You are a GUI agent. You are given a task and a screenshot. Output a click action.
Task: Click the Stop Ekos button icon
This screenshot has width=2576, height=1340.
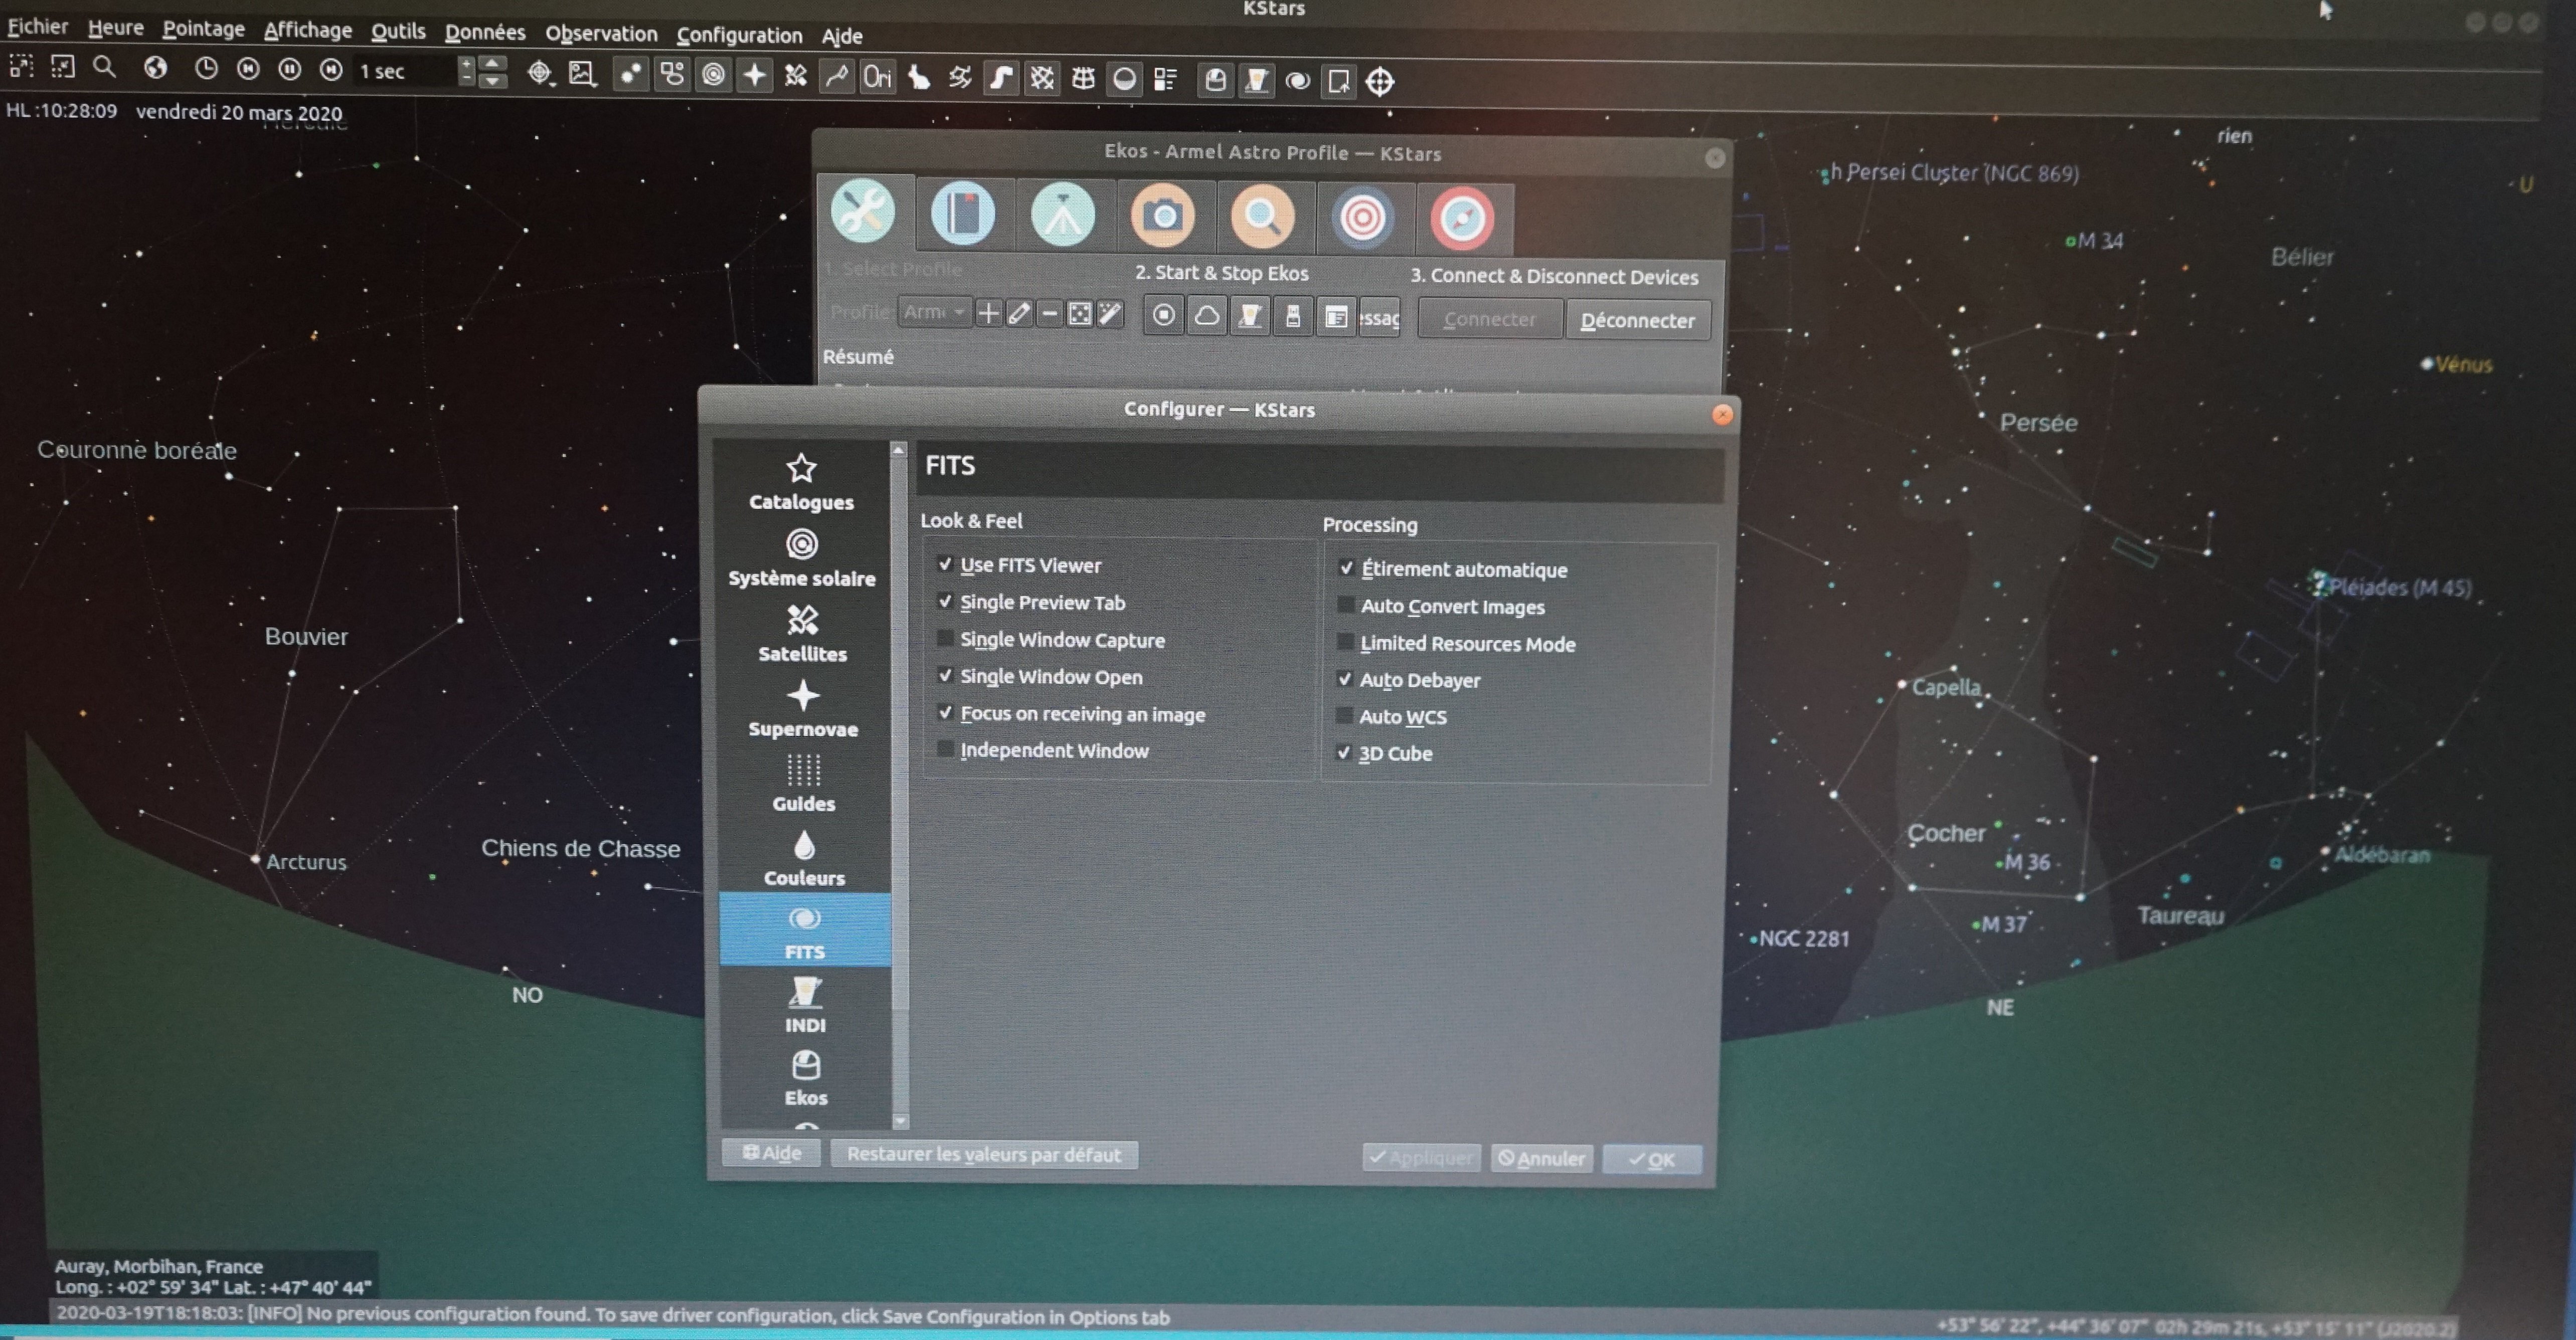point(1163,316)
